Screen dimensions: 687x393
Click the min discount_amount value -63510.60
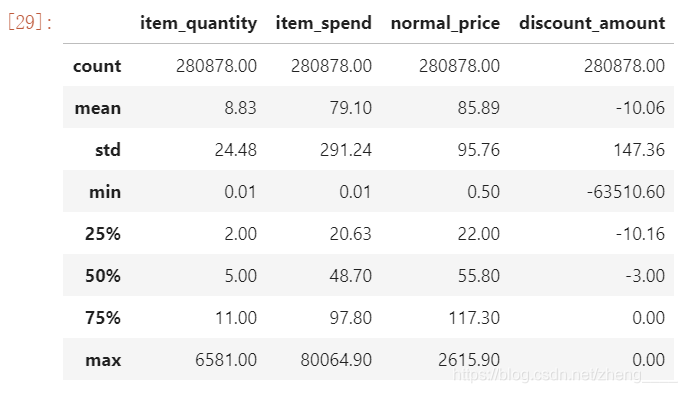(626, 192)
